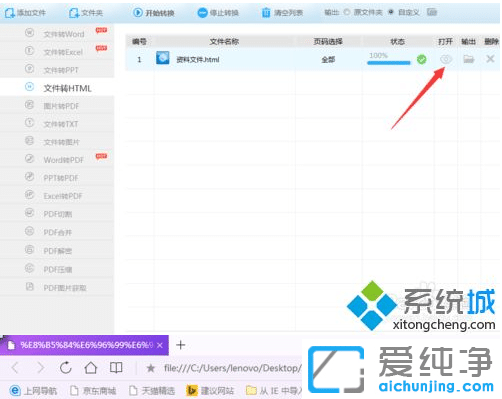This screenshot has width=502, height=399.
Task: Close the browser tab
Action: click(x=160, y=345)
